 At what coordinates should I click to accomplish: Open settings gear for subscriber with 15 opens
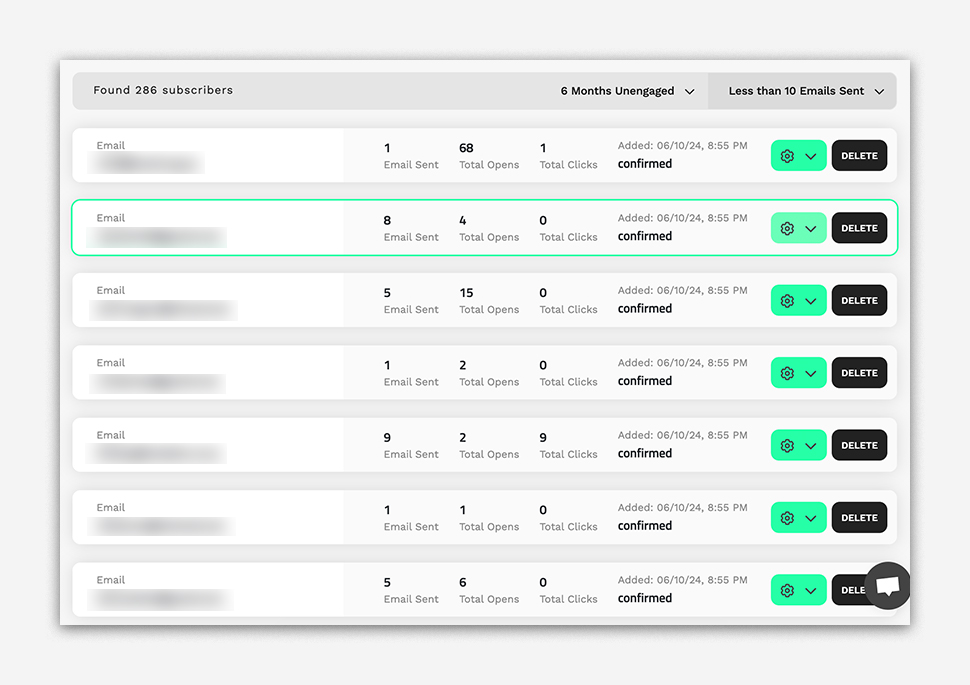(x=787, y=301)
